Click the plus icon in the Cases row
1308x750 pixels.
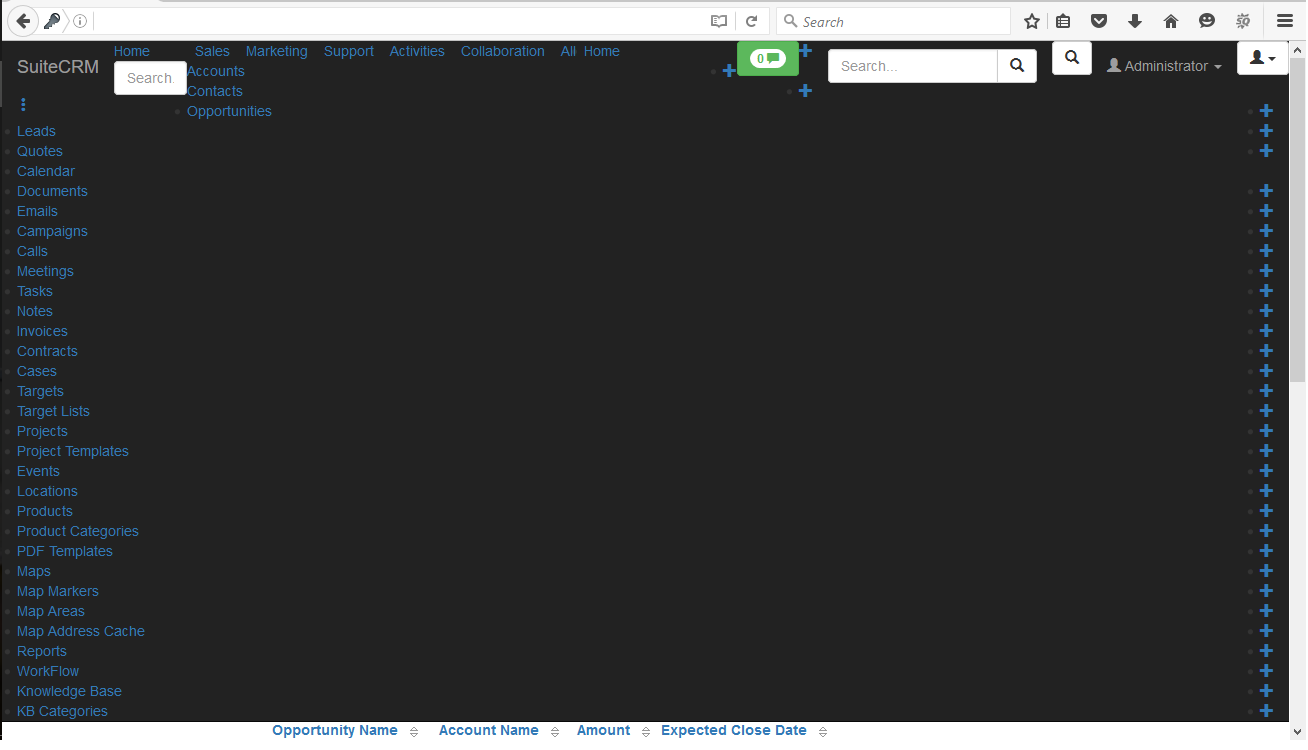(x=1266, y=371)
